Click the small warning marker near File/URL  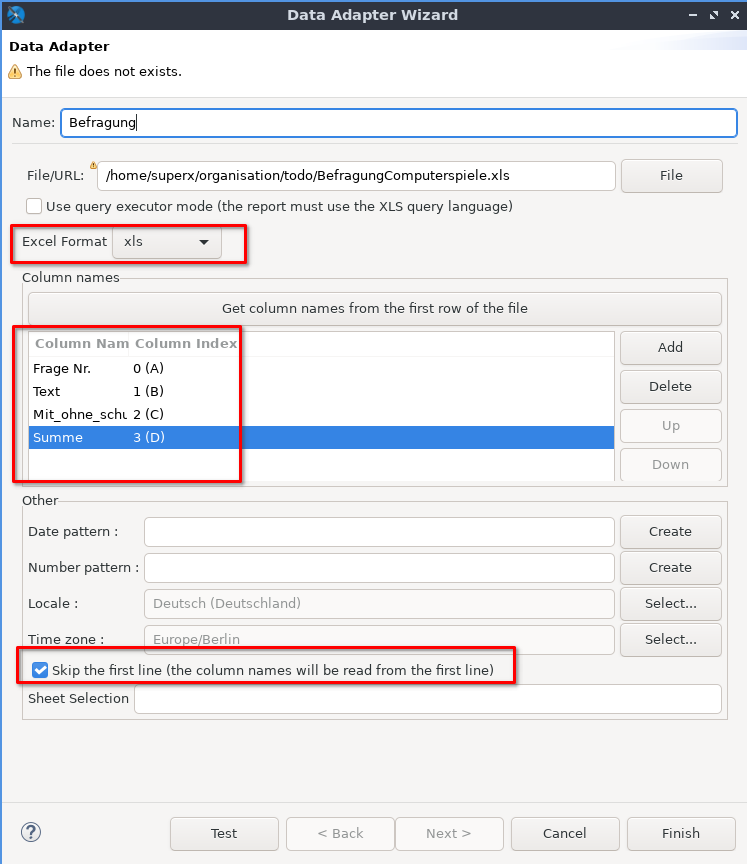tap(93, 165)
